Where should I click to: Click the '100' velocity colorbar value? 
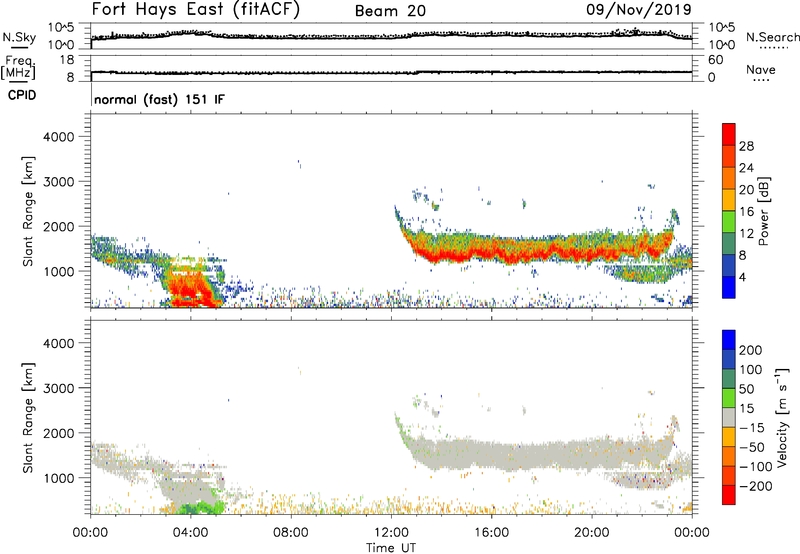tap(751, 370)
